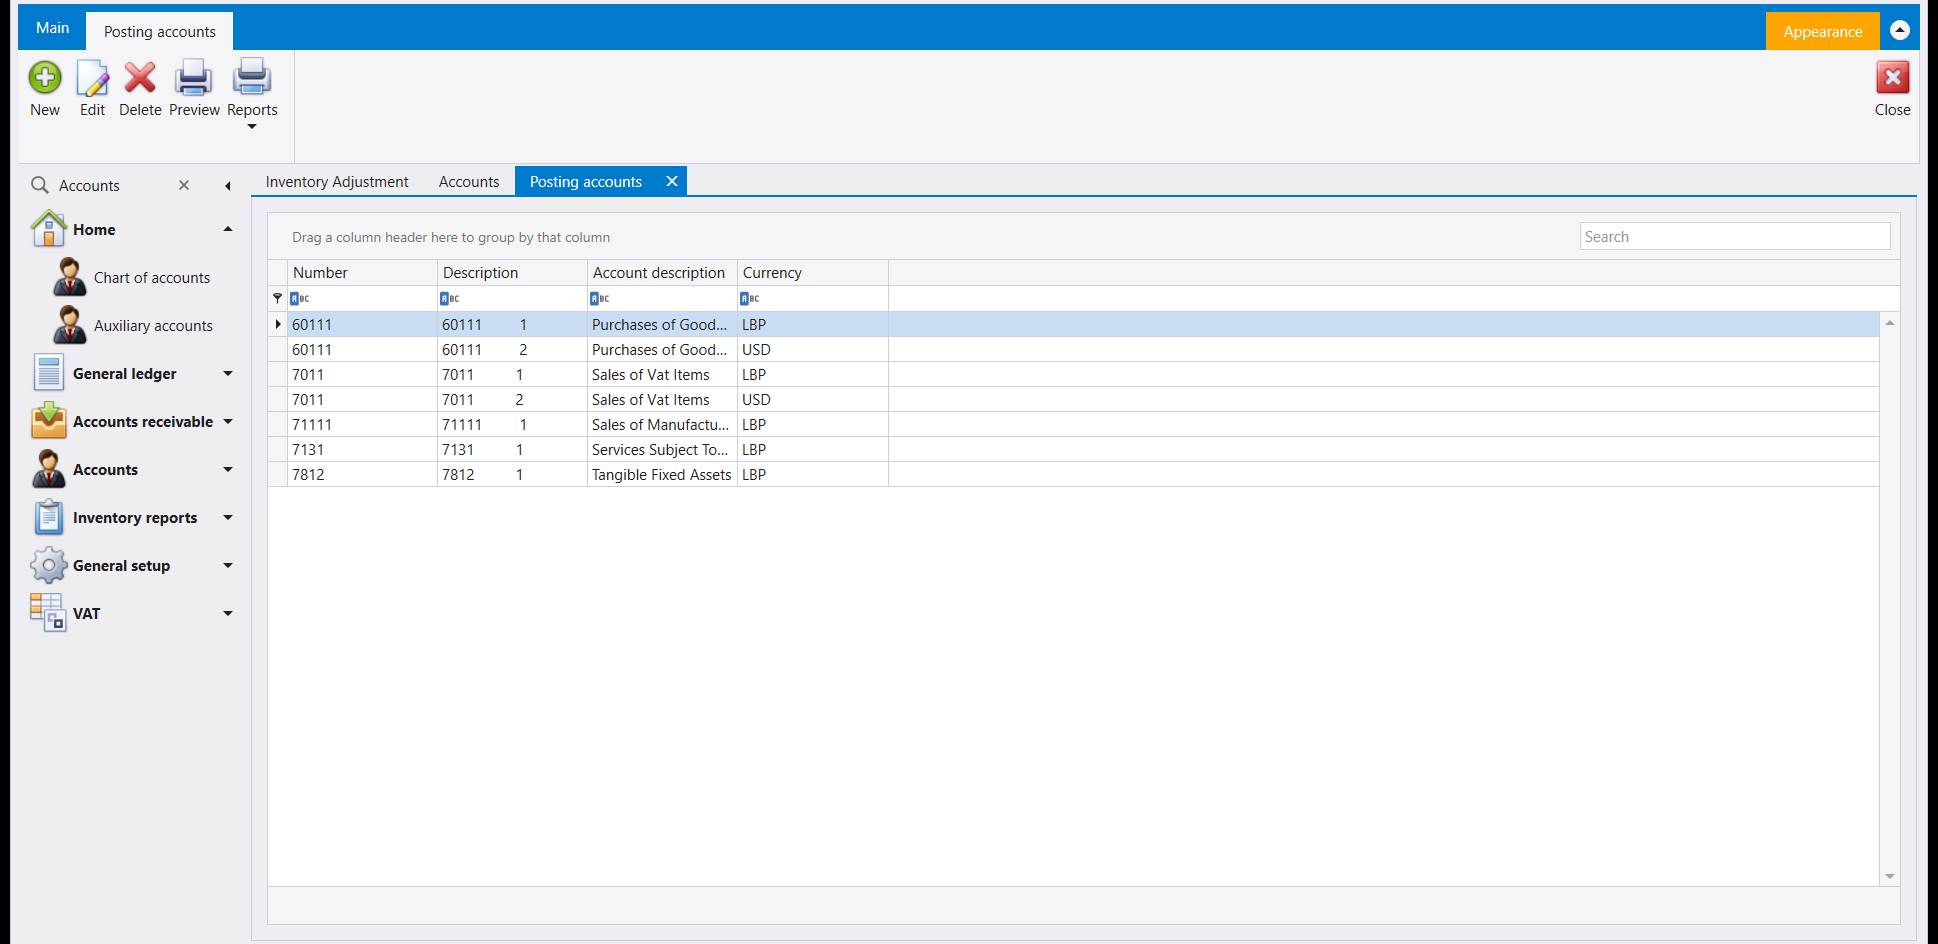
Task: Clear the sidebar Accounts search text
Action: point(184,185)
